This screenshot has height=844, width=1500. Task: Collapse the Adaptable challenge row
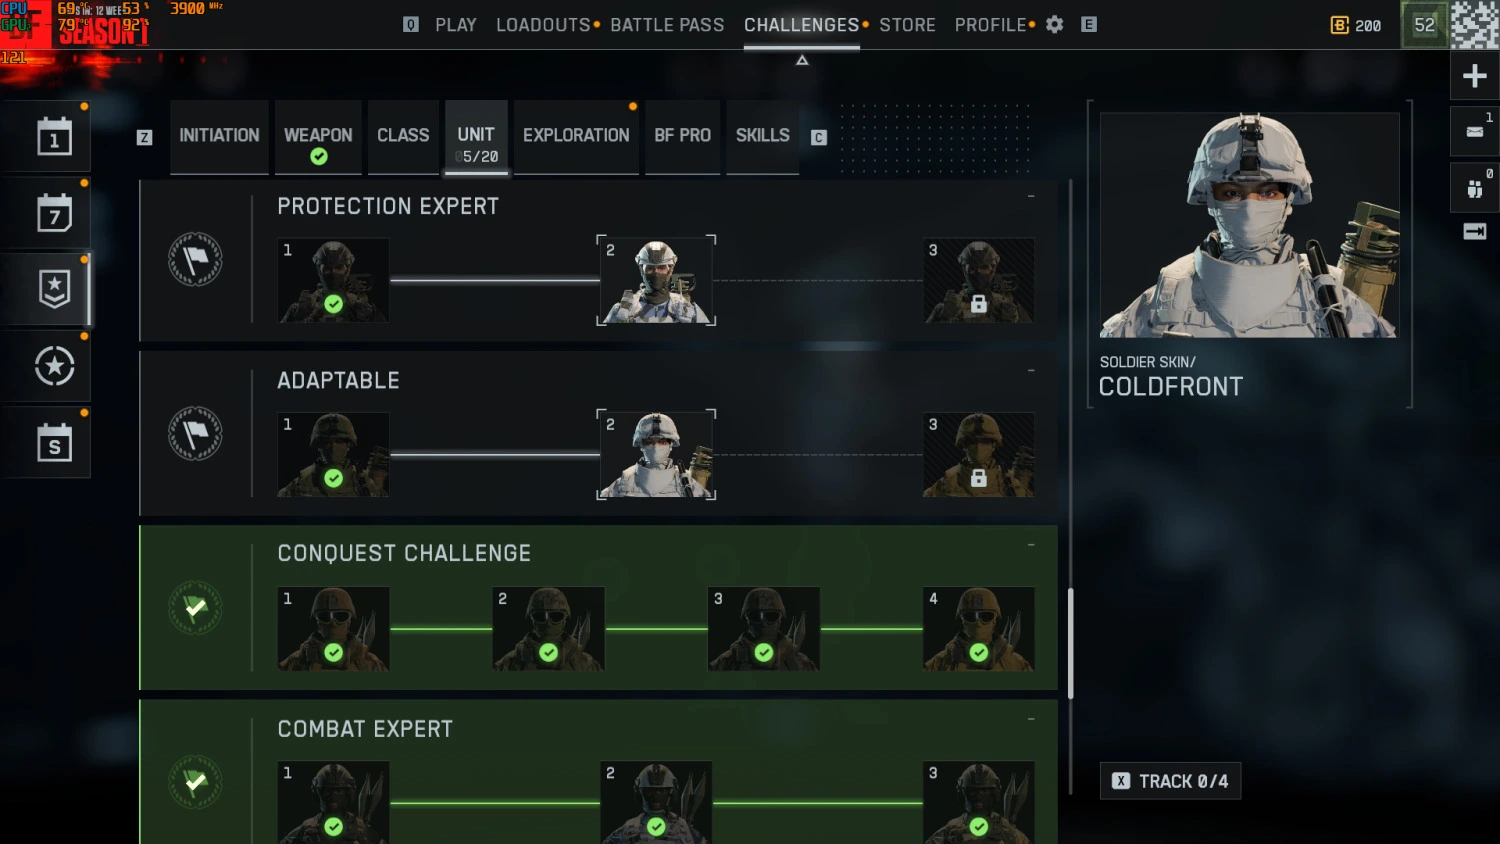(1031, 371)
